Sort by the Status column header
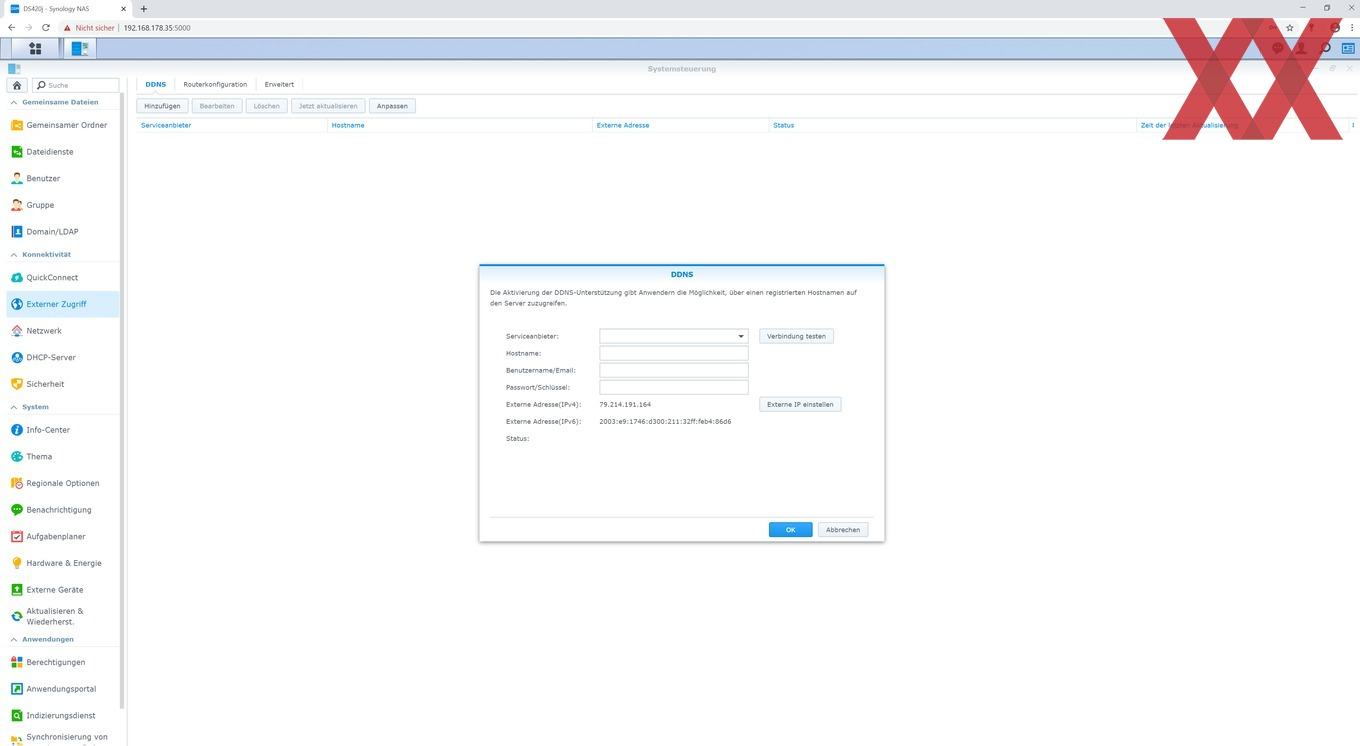This screenshot has width=1360, height=746. (x=953, y=125)
